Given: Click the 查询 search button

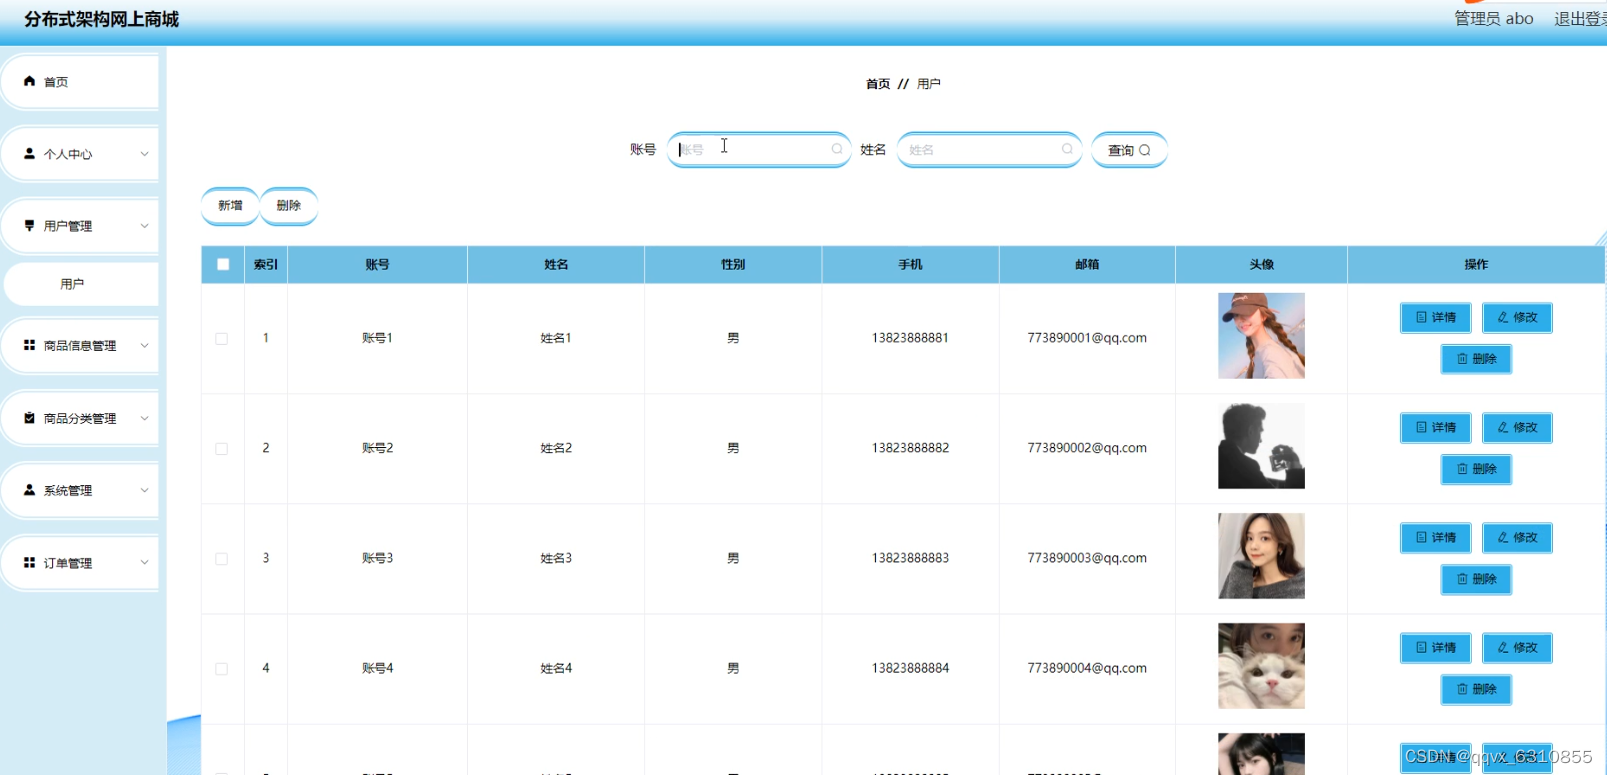Looking at the screenshot, I should pyautogui.click(x=1129, y=150).
